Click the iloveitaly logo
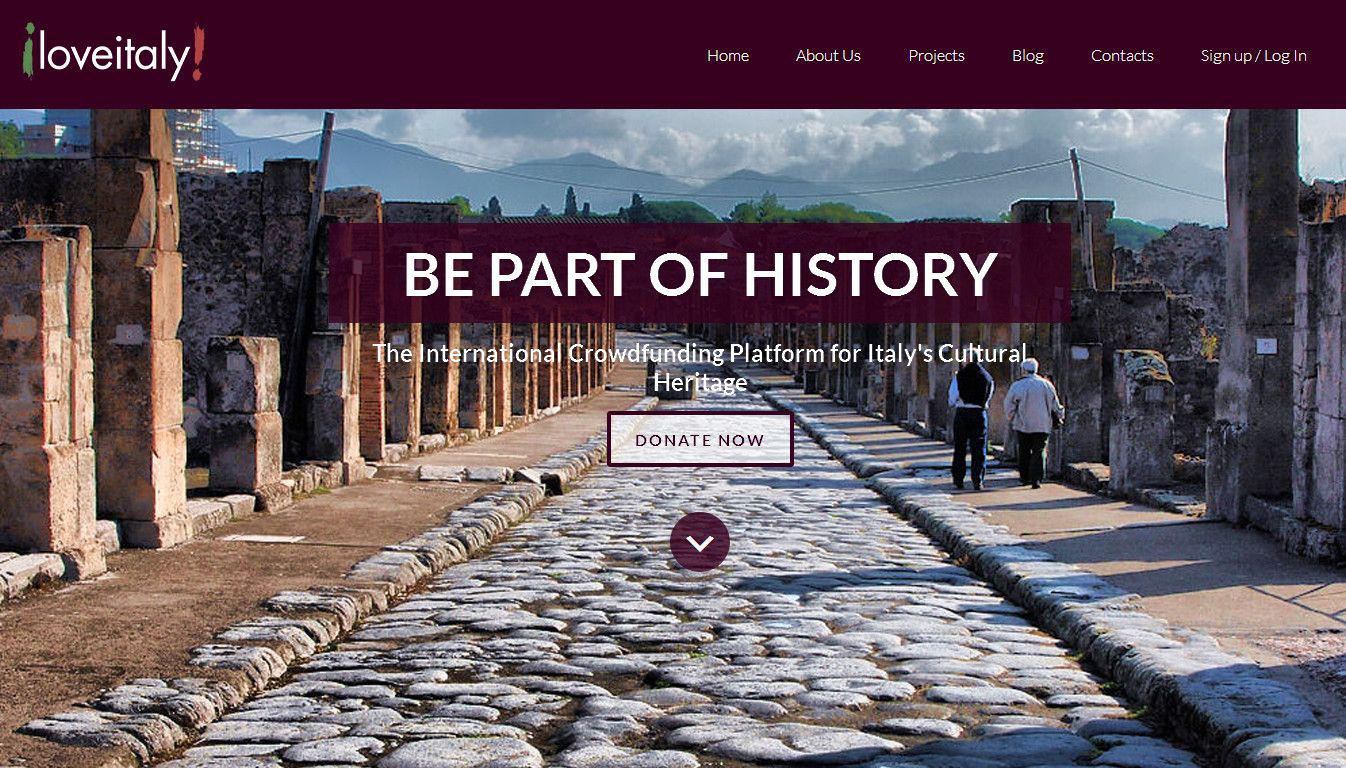Screen dimensions: 1346x768 (113, 53)
